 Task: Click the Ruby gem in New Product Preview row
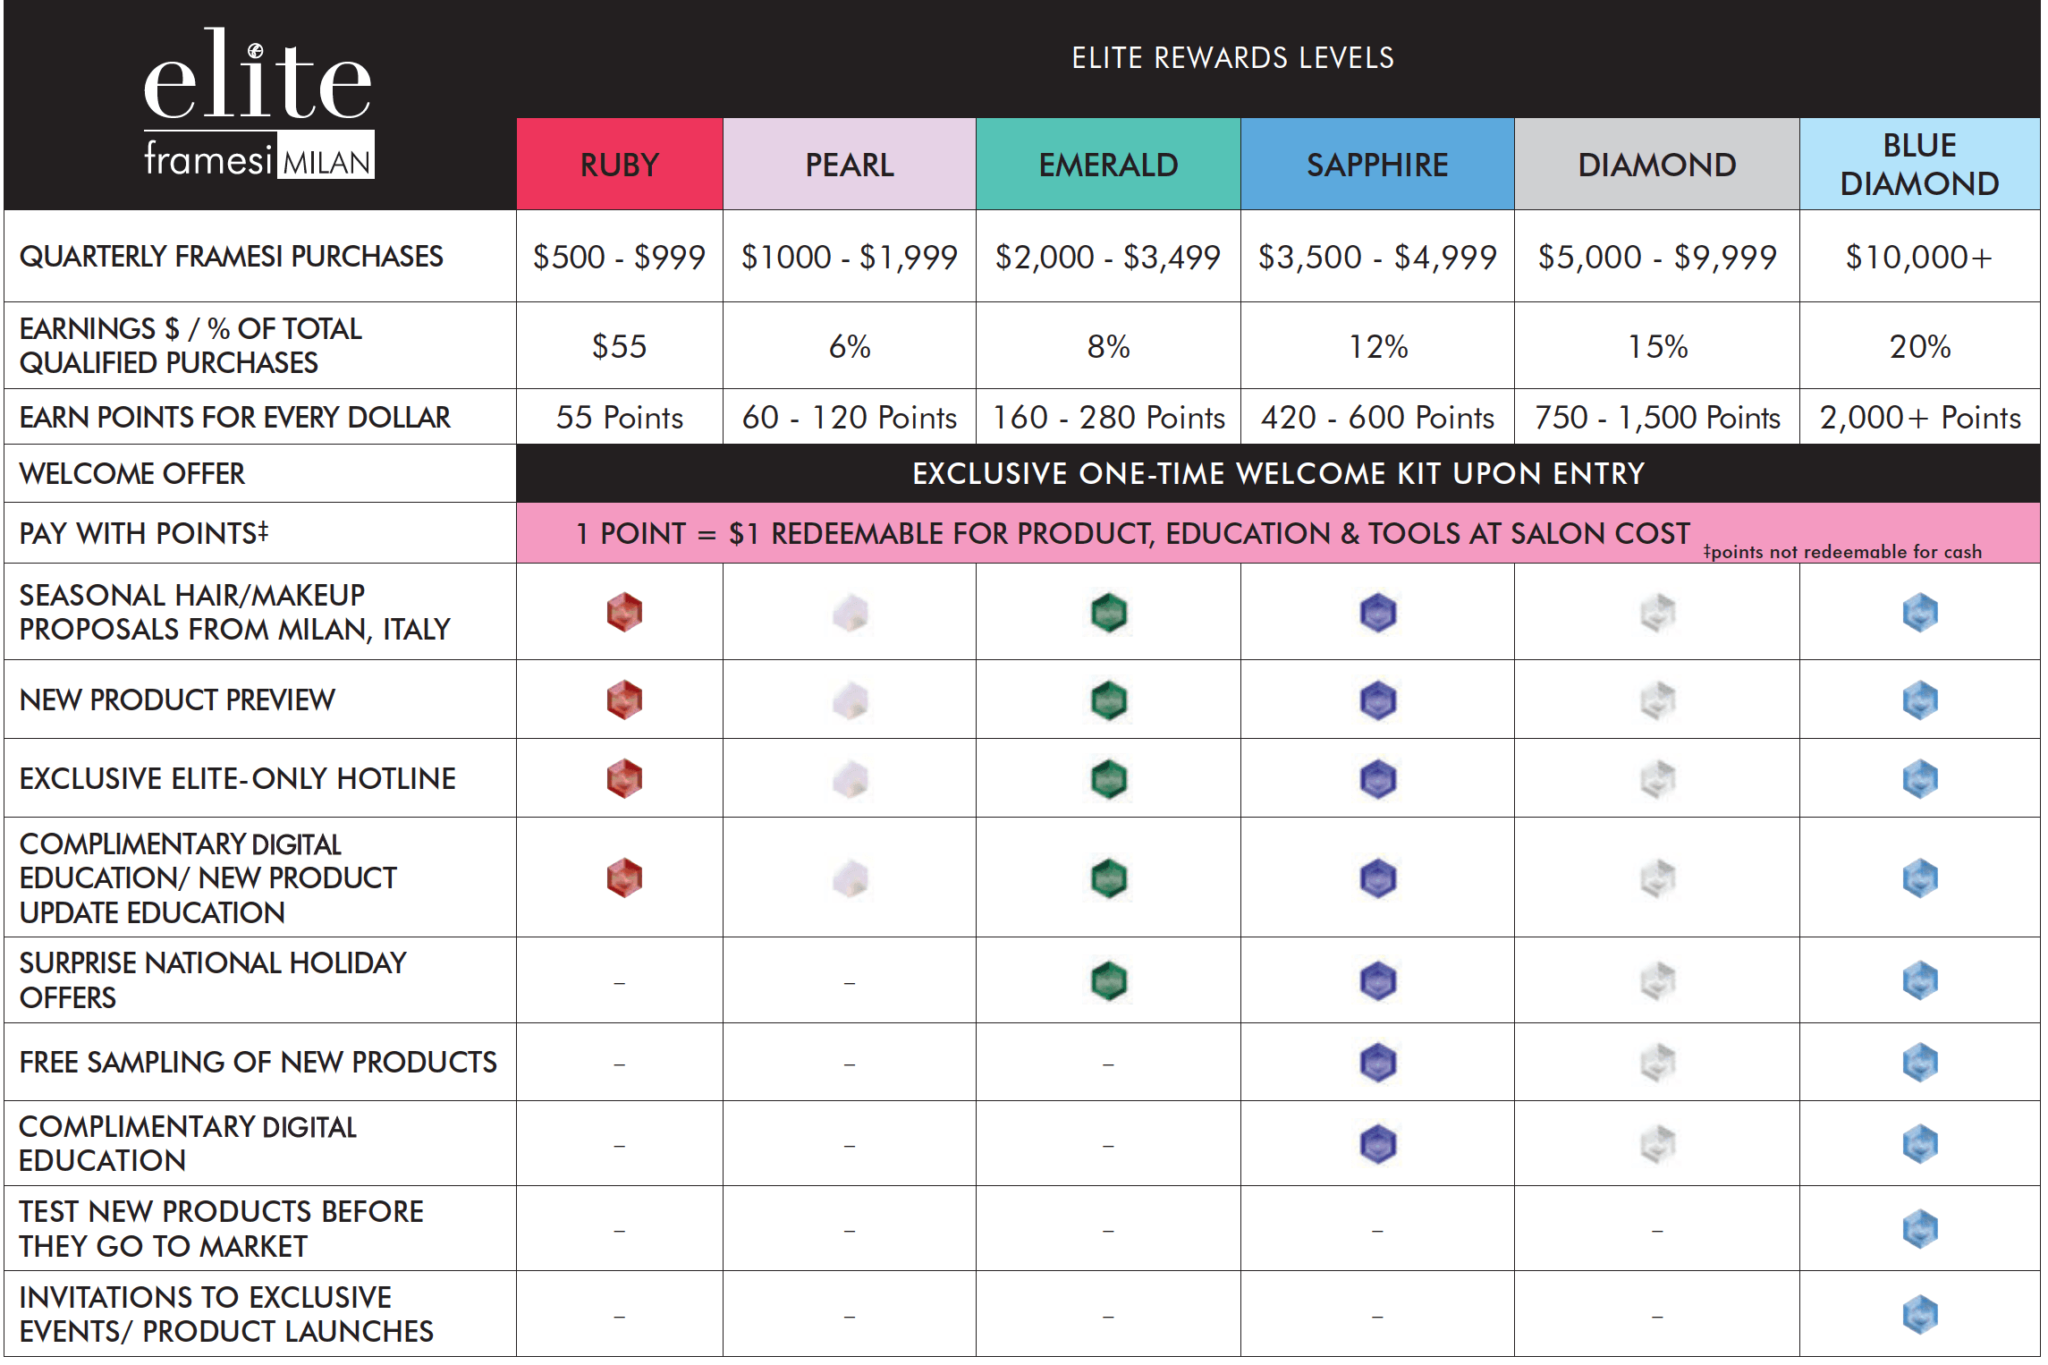(x=624, y=700)
